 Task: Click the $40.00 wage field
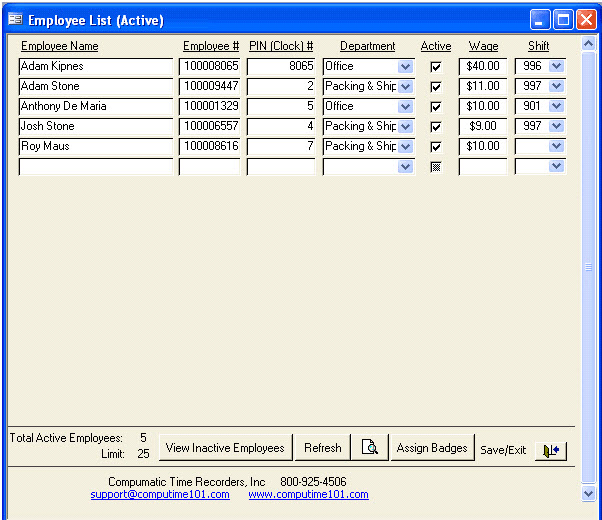483,66
